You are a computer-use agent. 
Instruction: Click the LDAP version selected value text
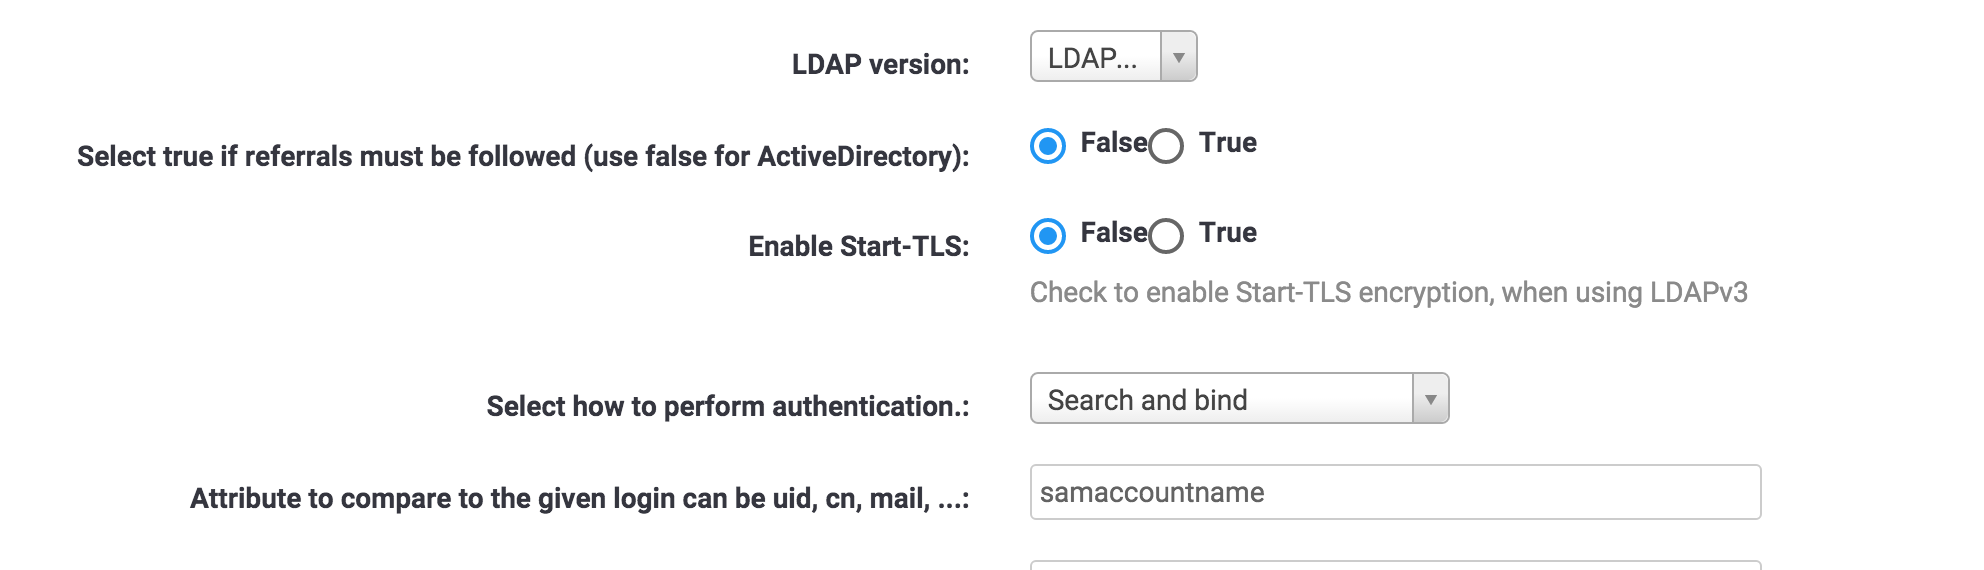click(x=1093, y=58)
